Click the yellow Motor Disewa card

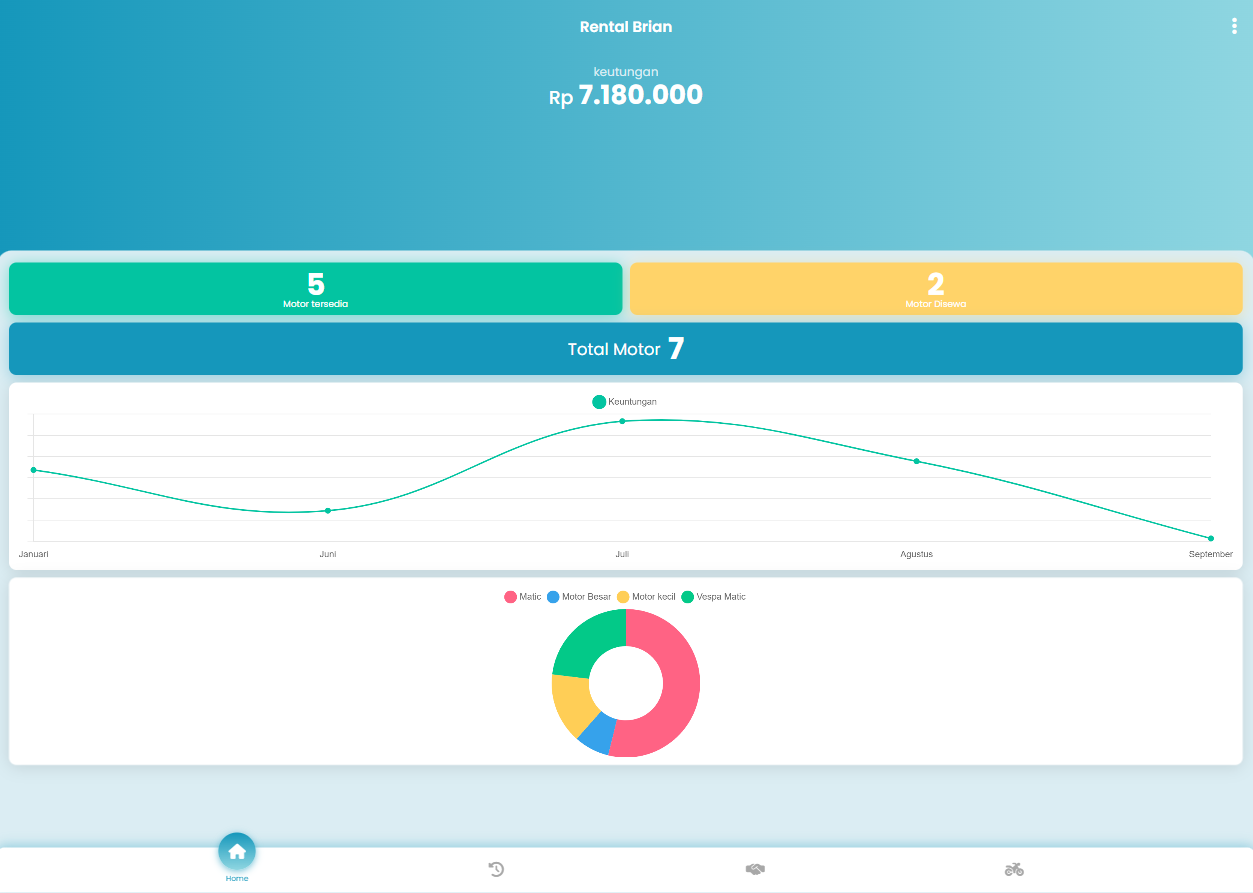tap(936, 289)
